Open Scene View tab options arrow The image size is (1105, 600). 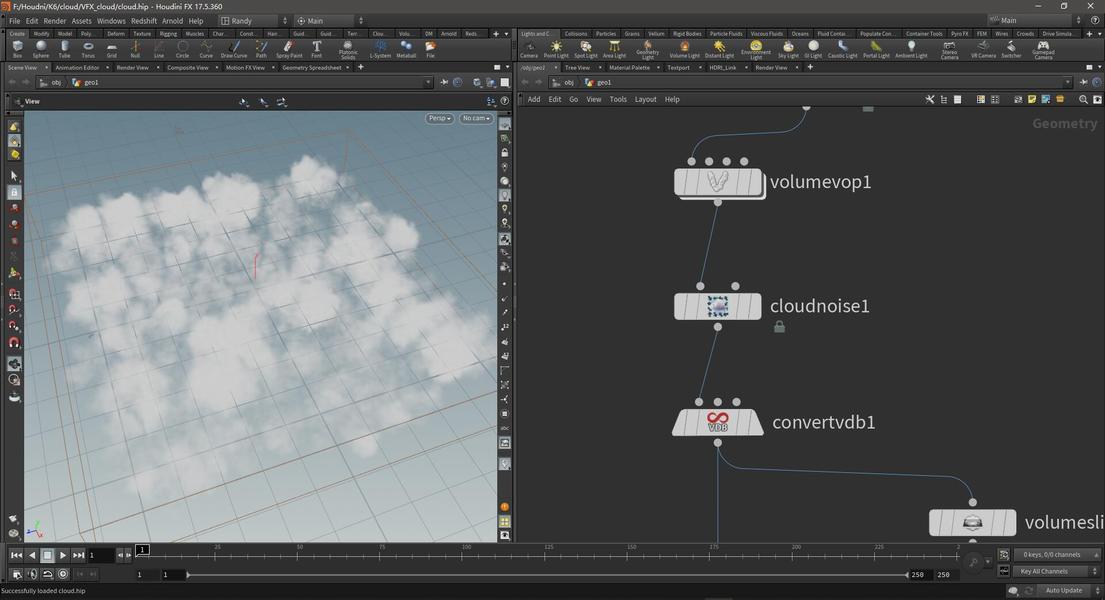(46, 68)
